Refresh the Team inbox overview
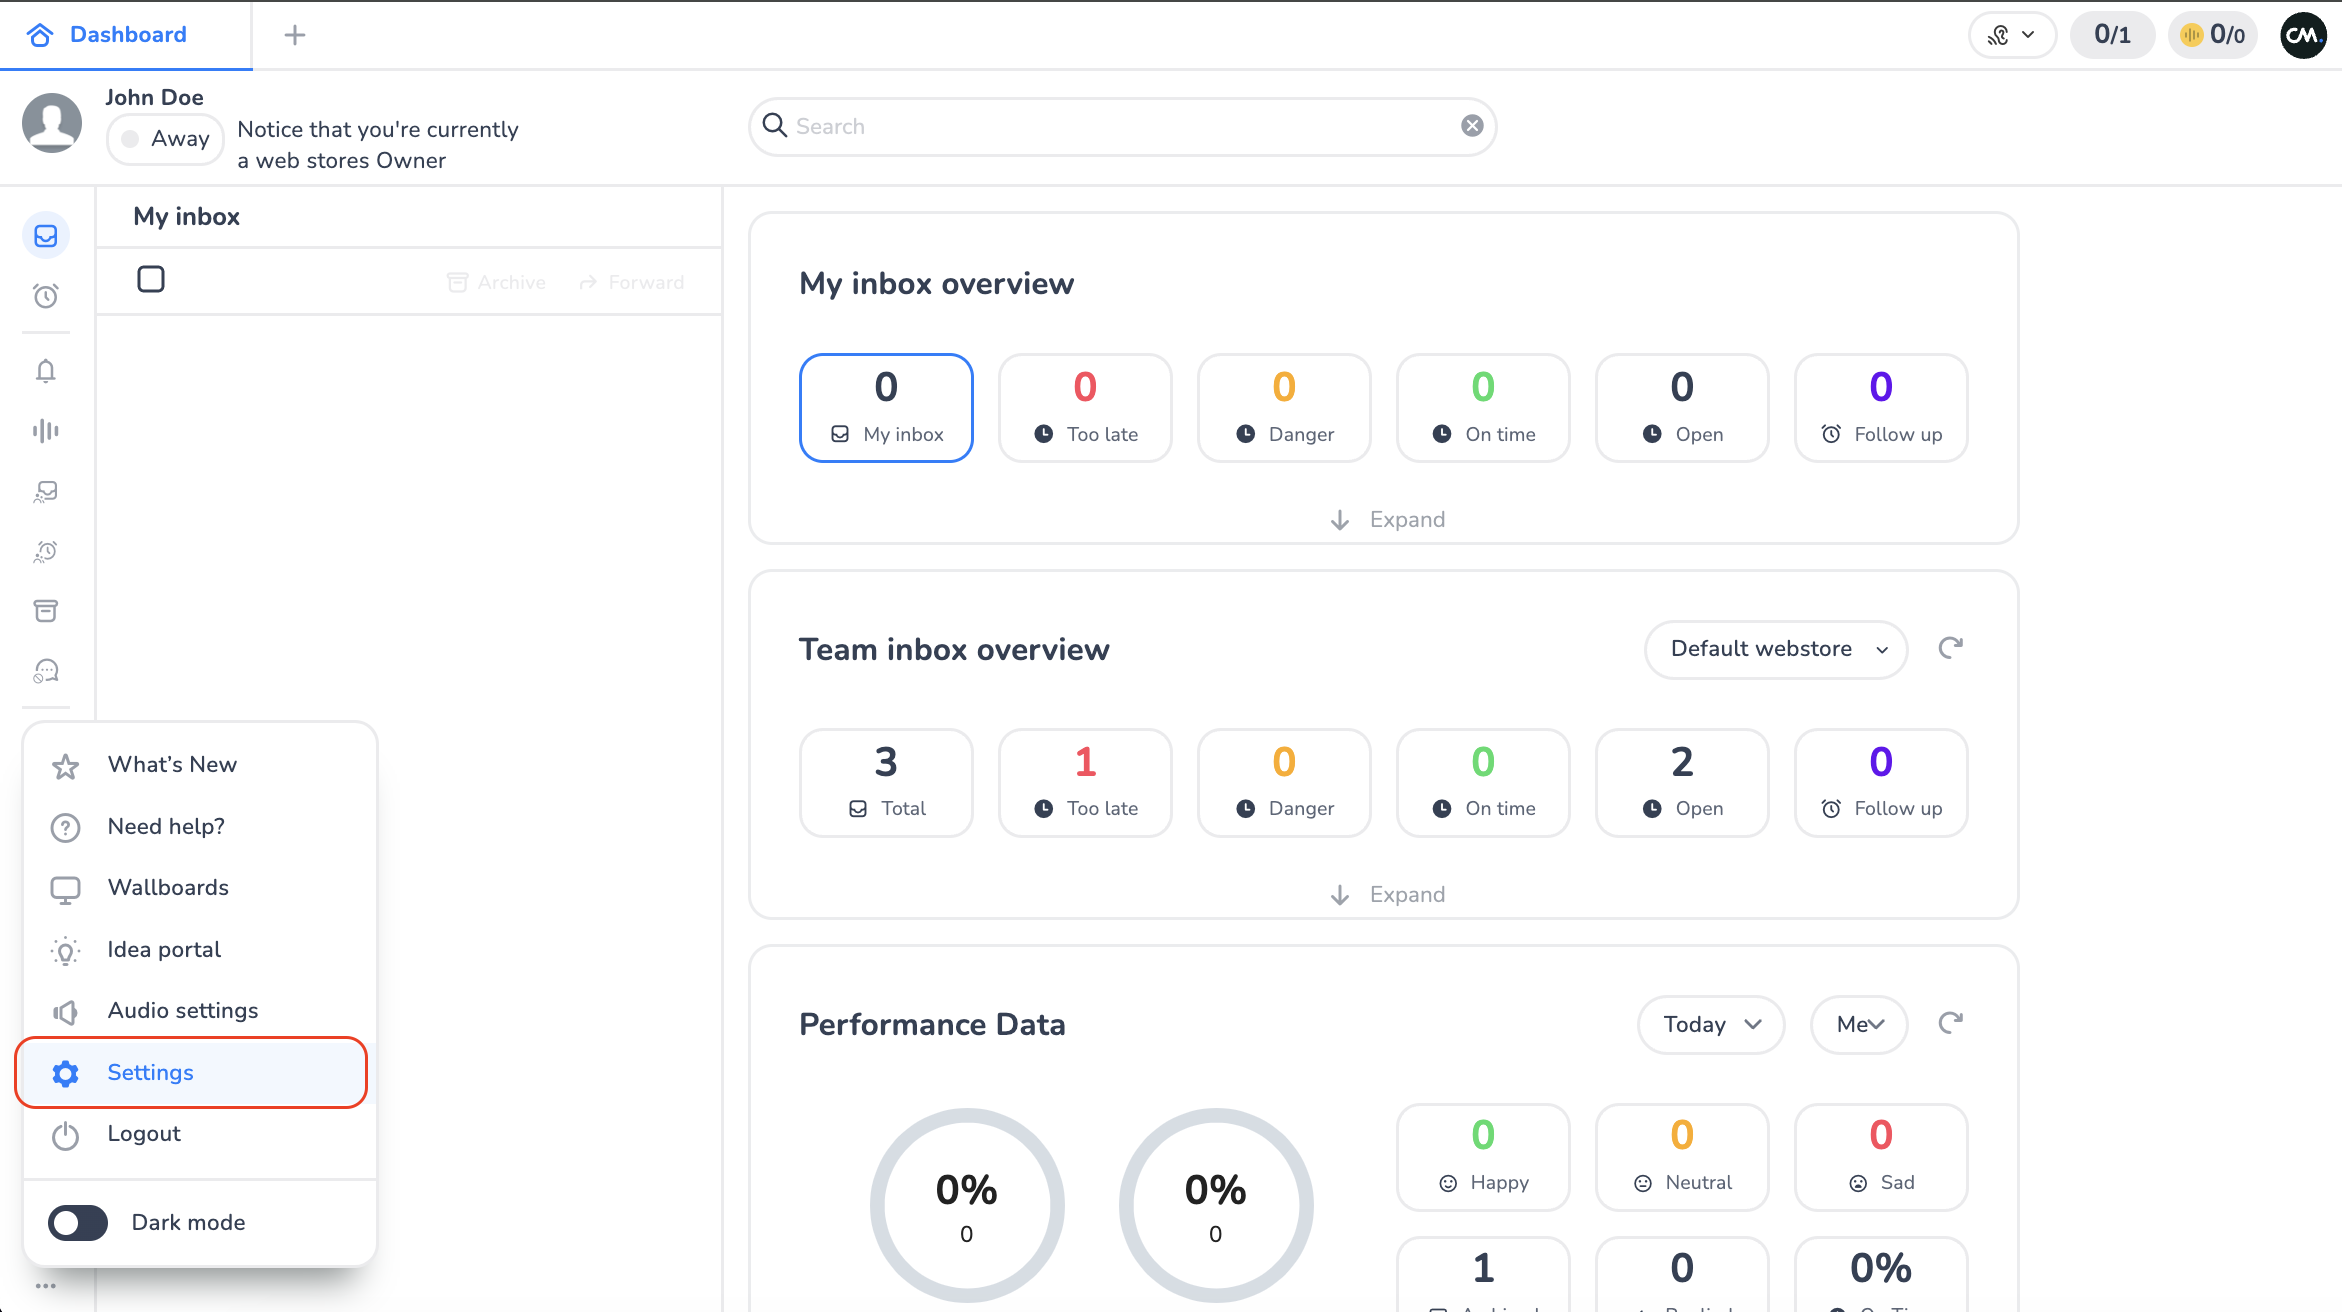 click(1950, 648)
